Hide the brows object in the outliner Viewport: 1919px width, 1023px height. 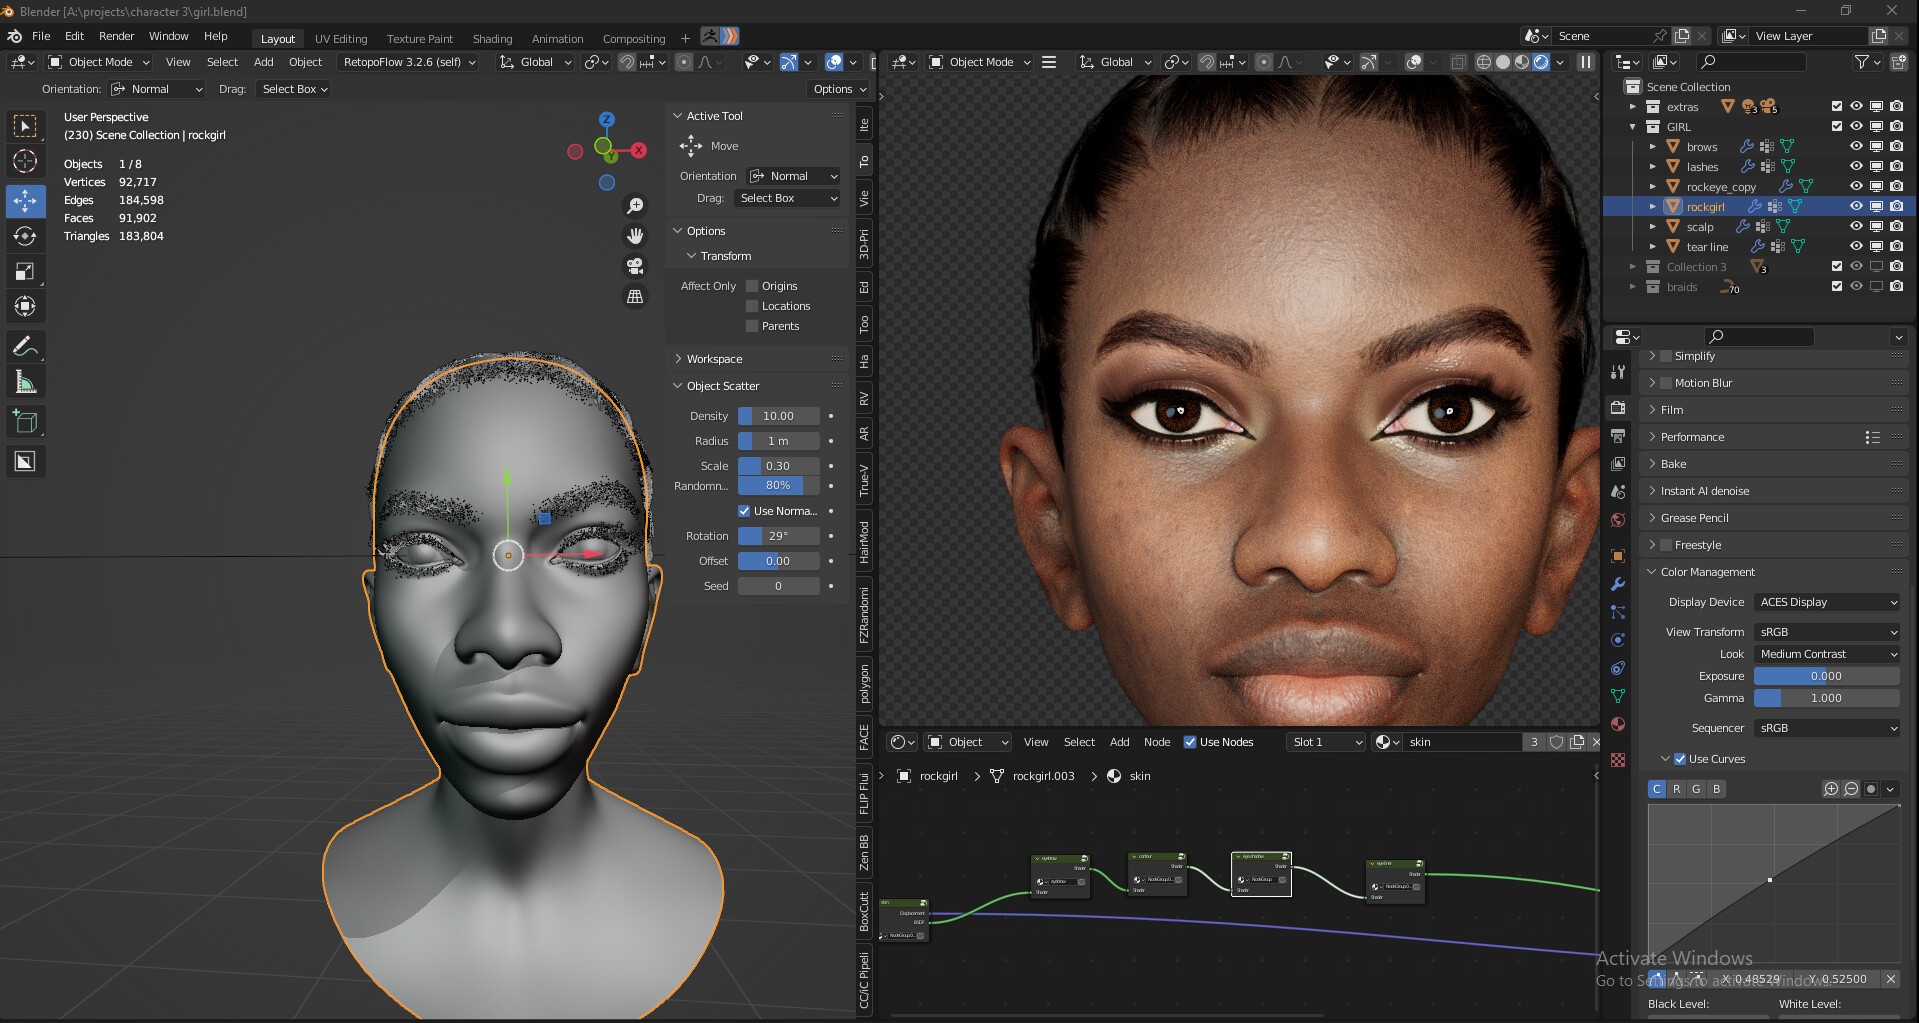point(1856,146)
